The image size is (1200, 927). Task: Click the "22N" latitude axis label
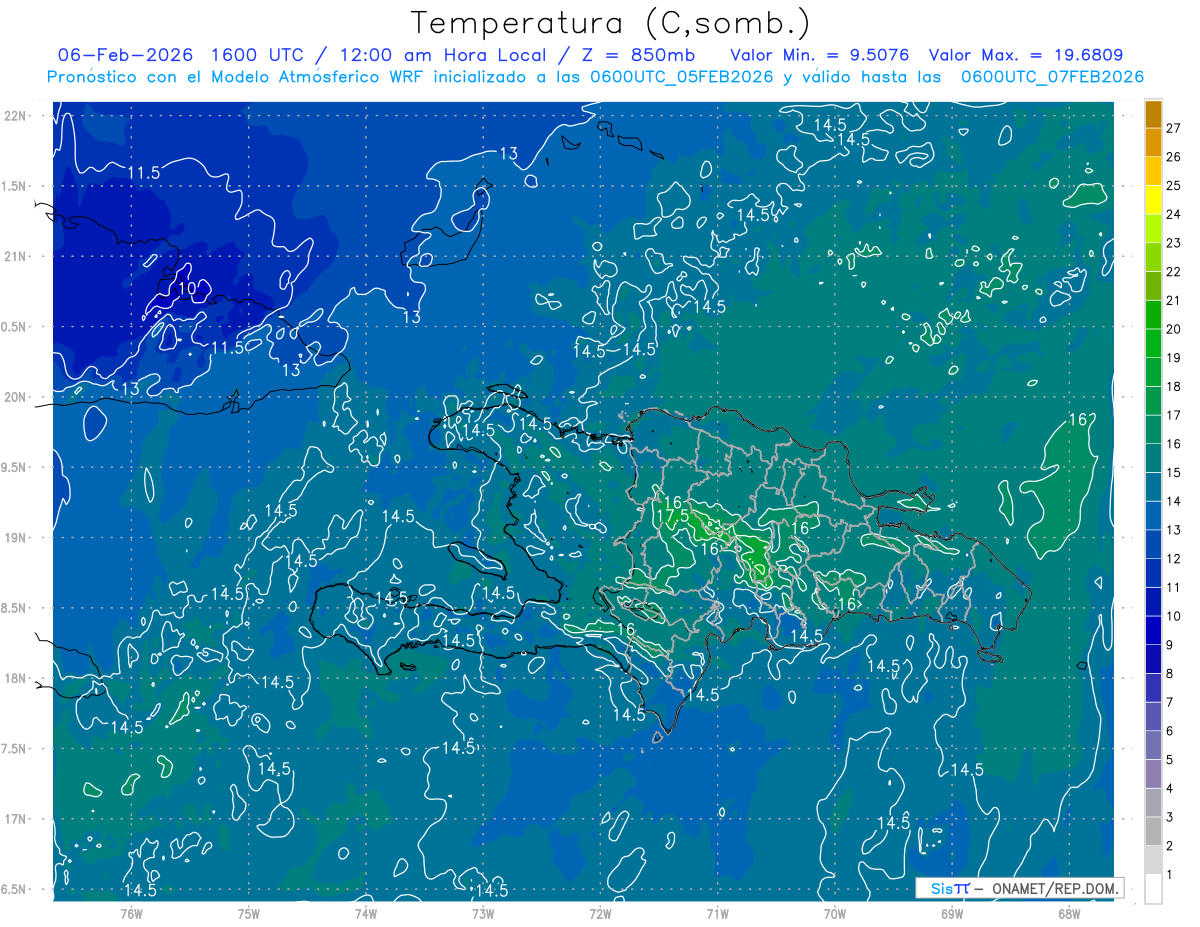[17, 116]
